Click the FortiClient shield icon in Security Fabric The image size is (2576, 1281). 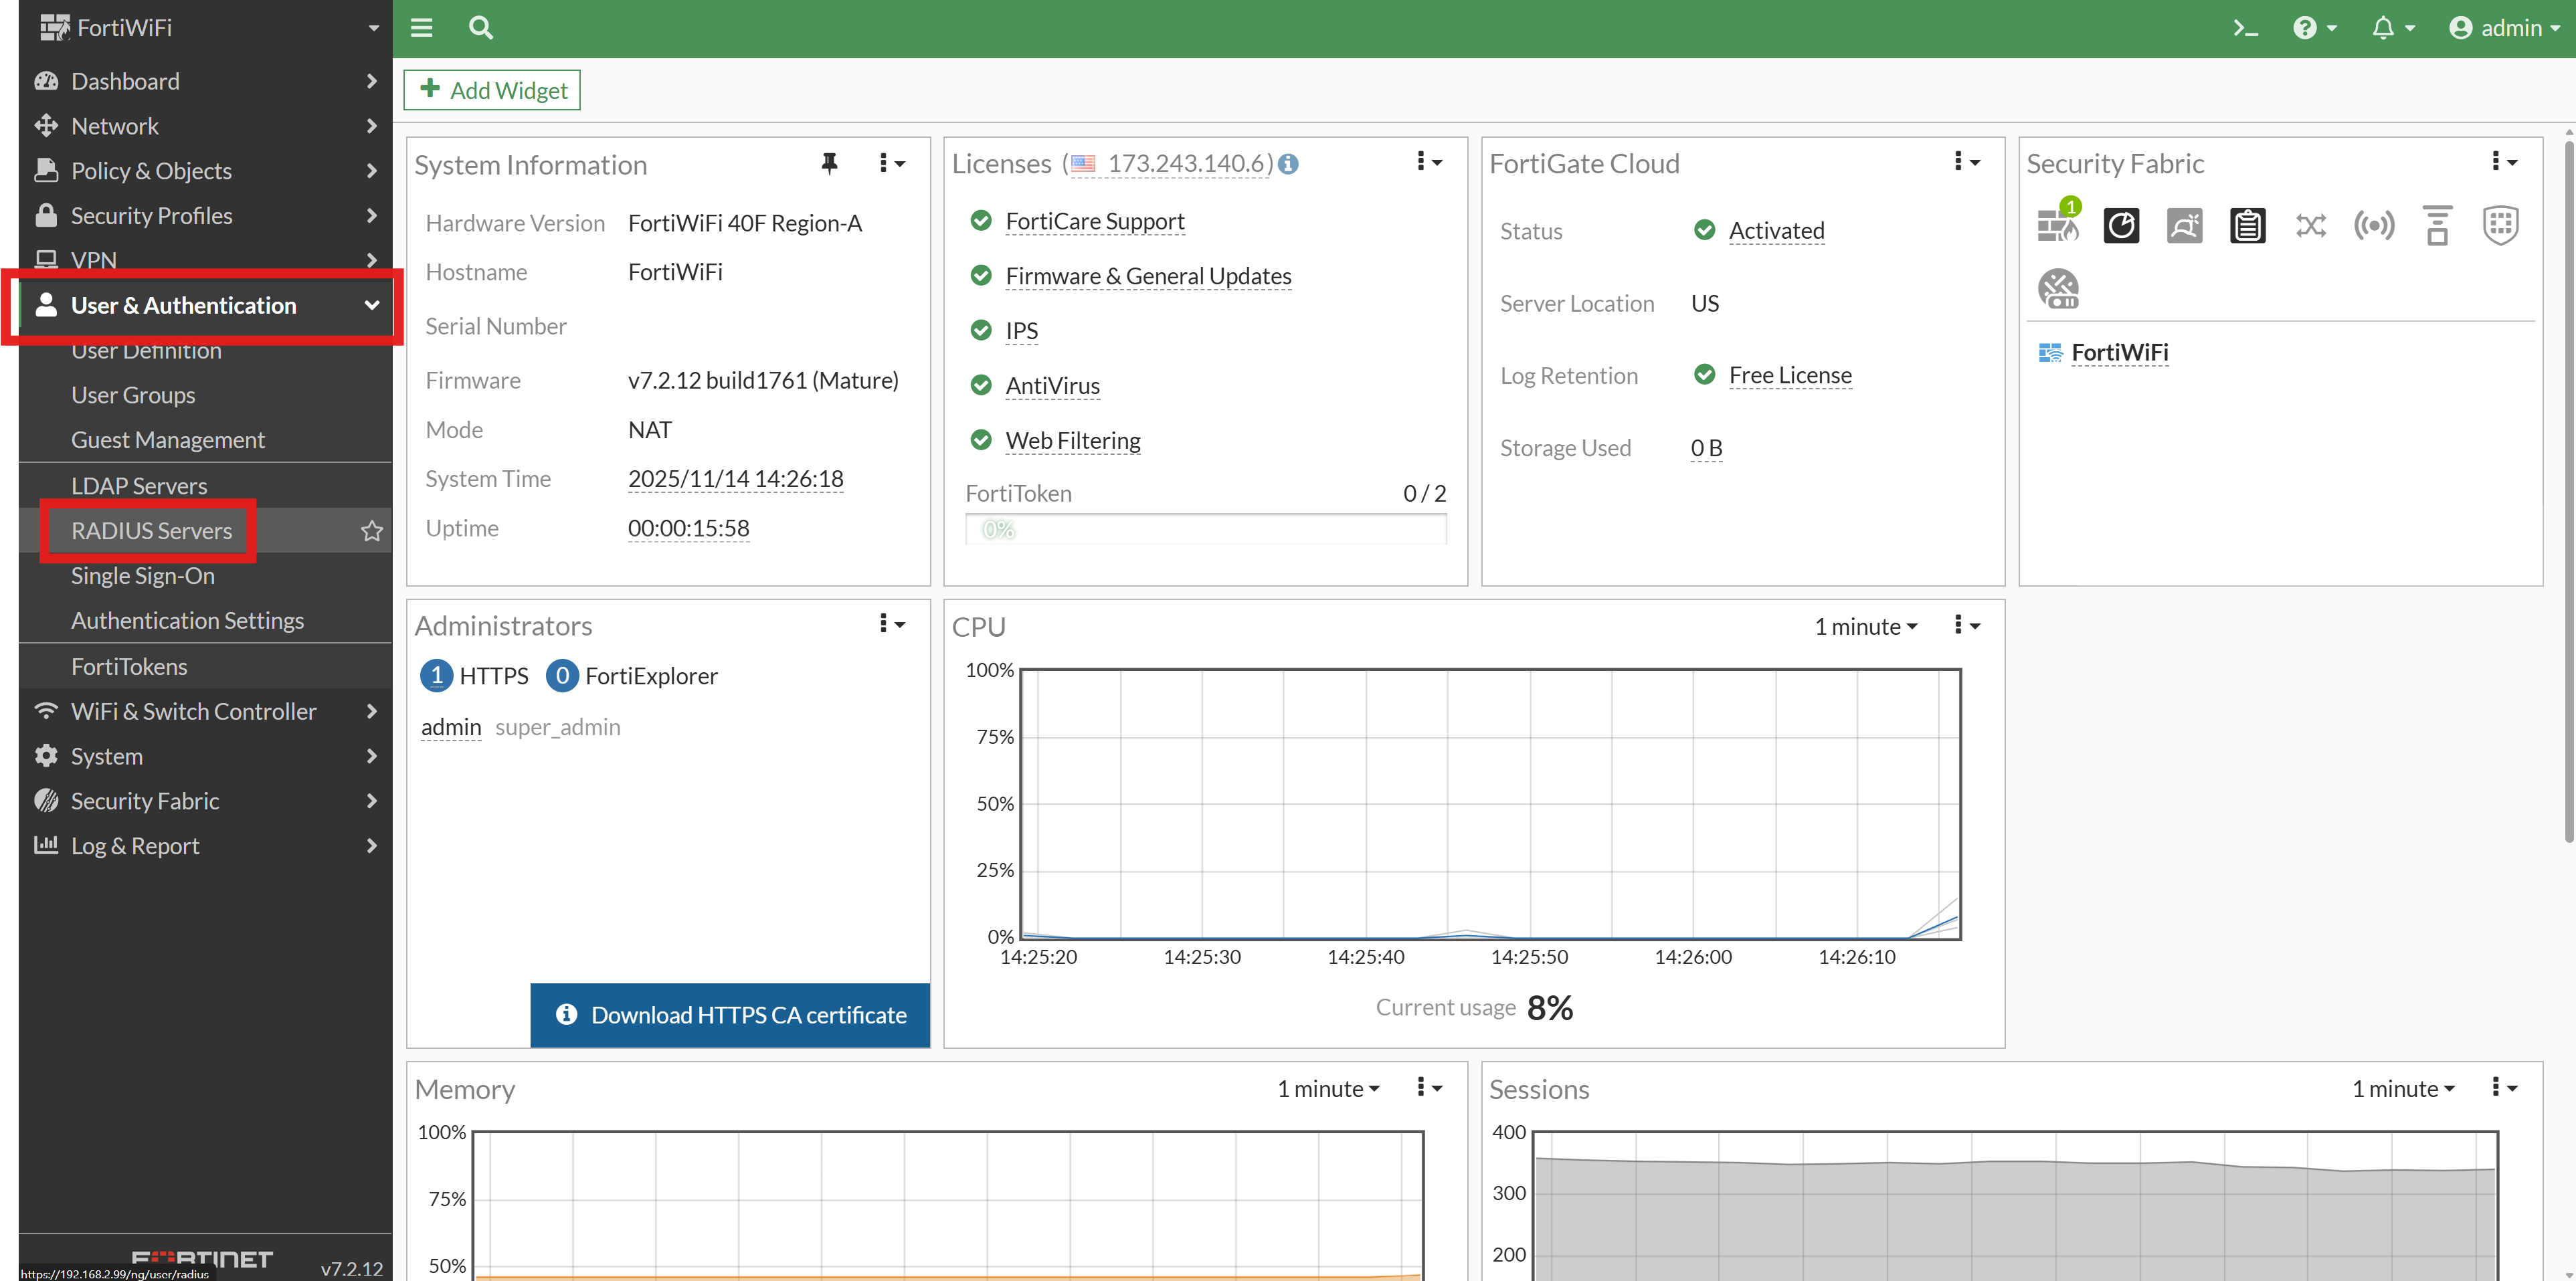pos(2501,225)
